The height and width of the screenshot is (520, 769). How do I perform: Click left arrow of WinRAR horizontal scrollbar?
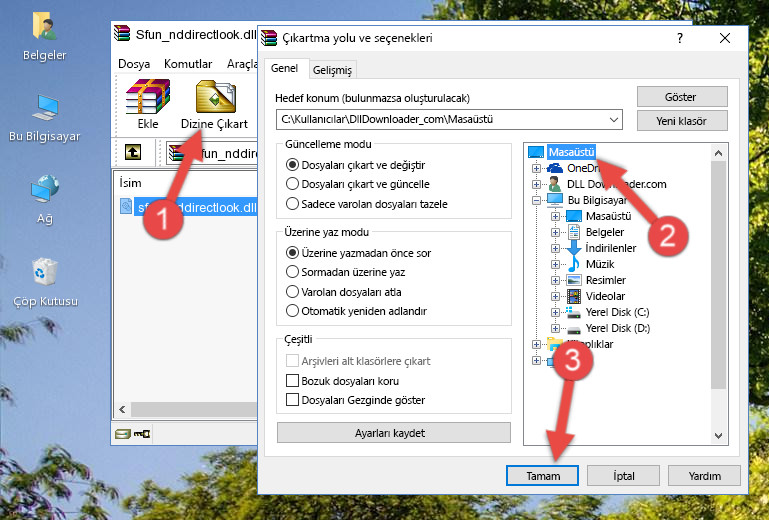(x=122, y=409)
